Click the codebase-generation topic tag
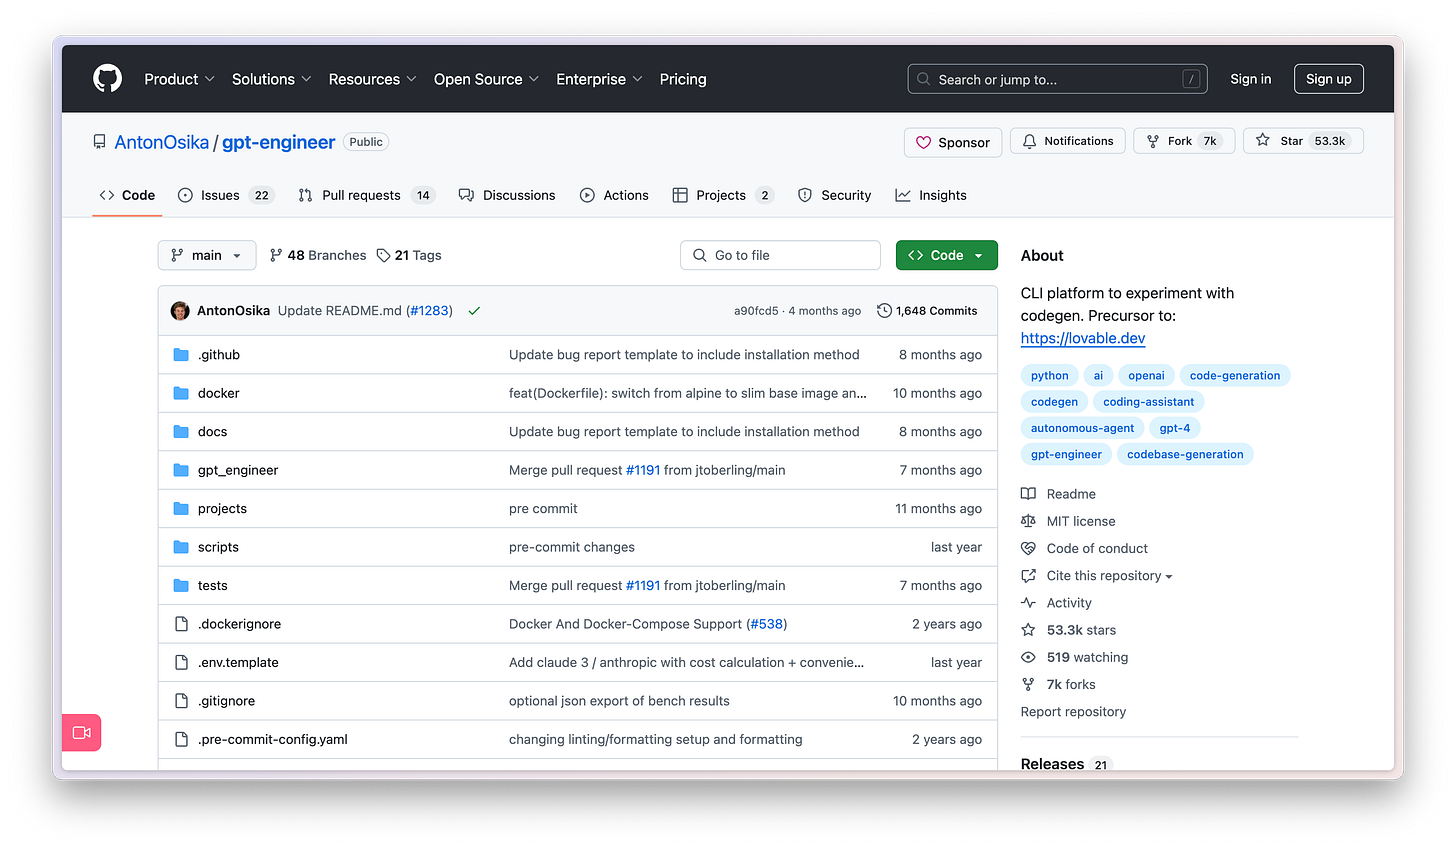Image resolution: width=1456 pixels, height=849 pixels. pyautogui.click(x=1185, y=454)
